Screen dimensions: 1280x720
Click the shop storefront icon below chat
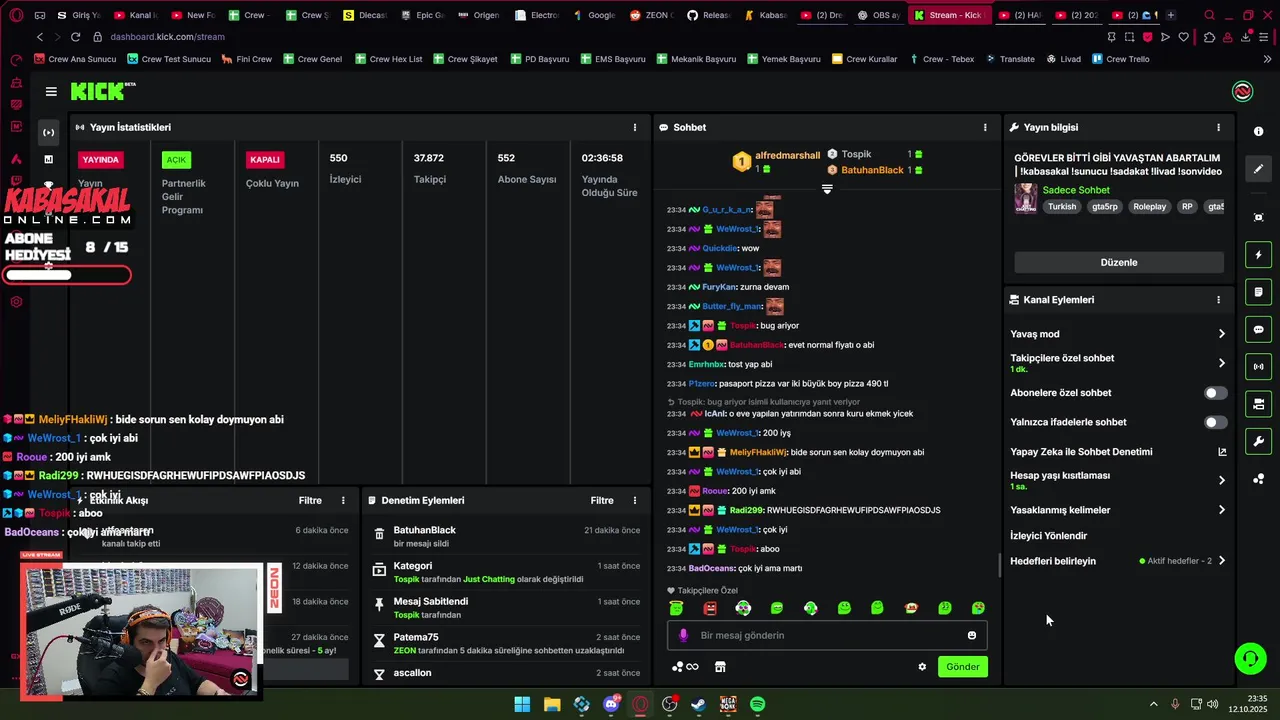pyautogui.click(x=720, y=667)
